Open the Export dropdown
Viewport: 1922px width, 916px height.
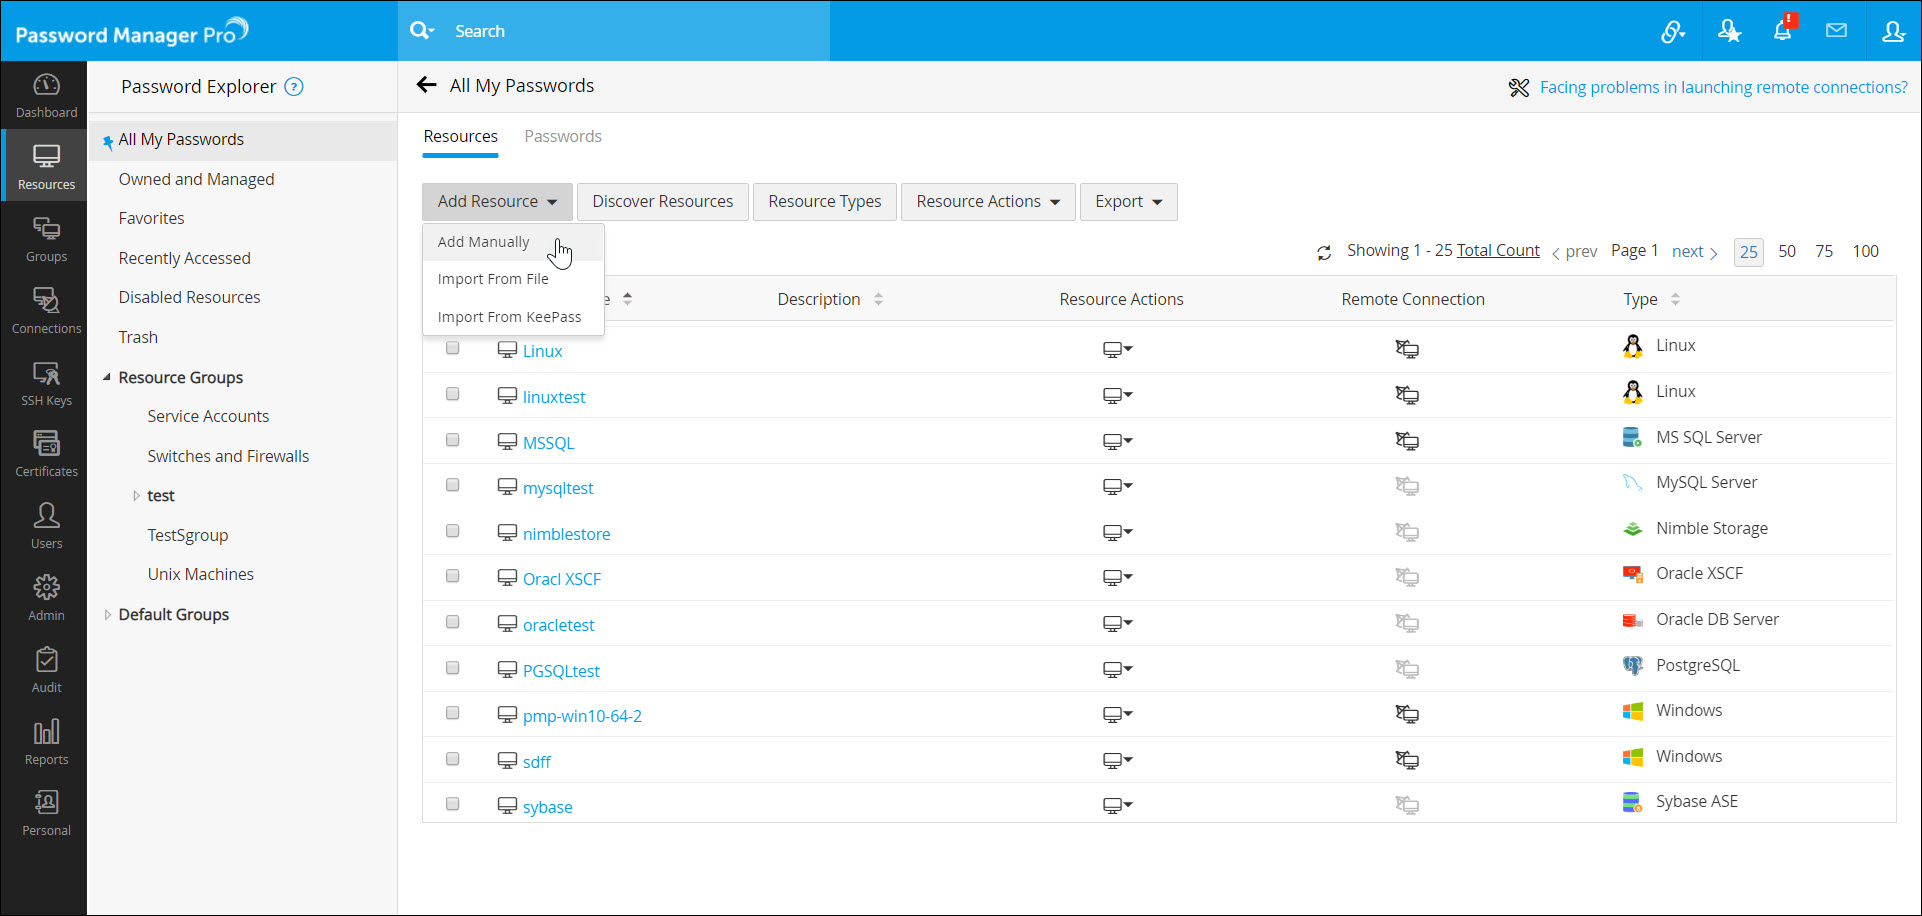(1128, 202)
